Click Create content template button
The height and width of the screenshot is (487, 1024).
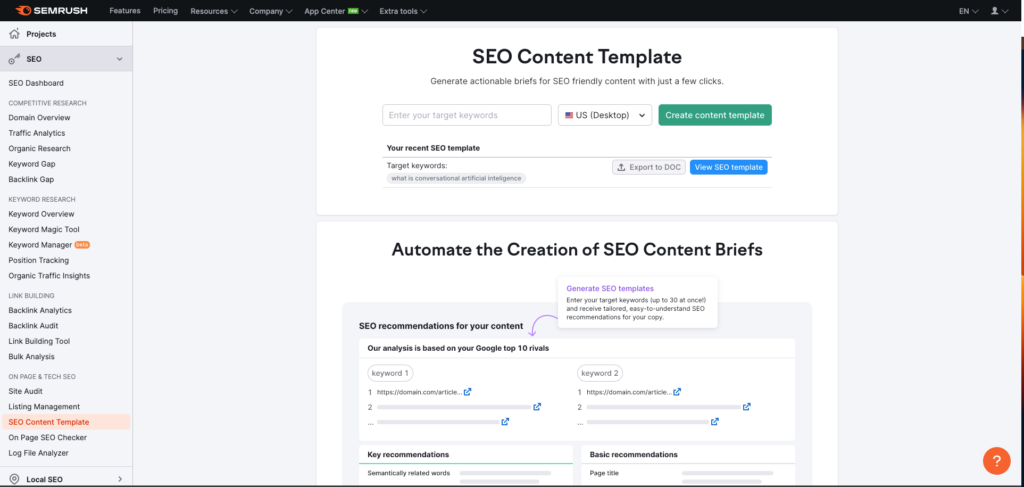[x=714, y=115]
